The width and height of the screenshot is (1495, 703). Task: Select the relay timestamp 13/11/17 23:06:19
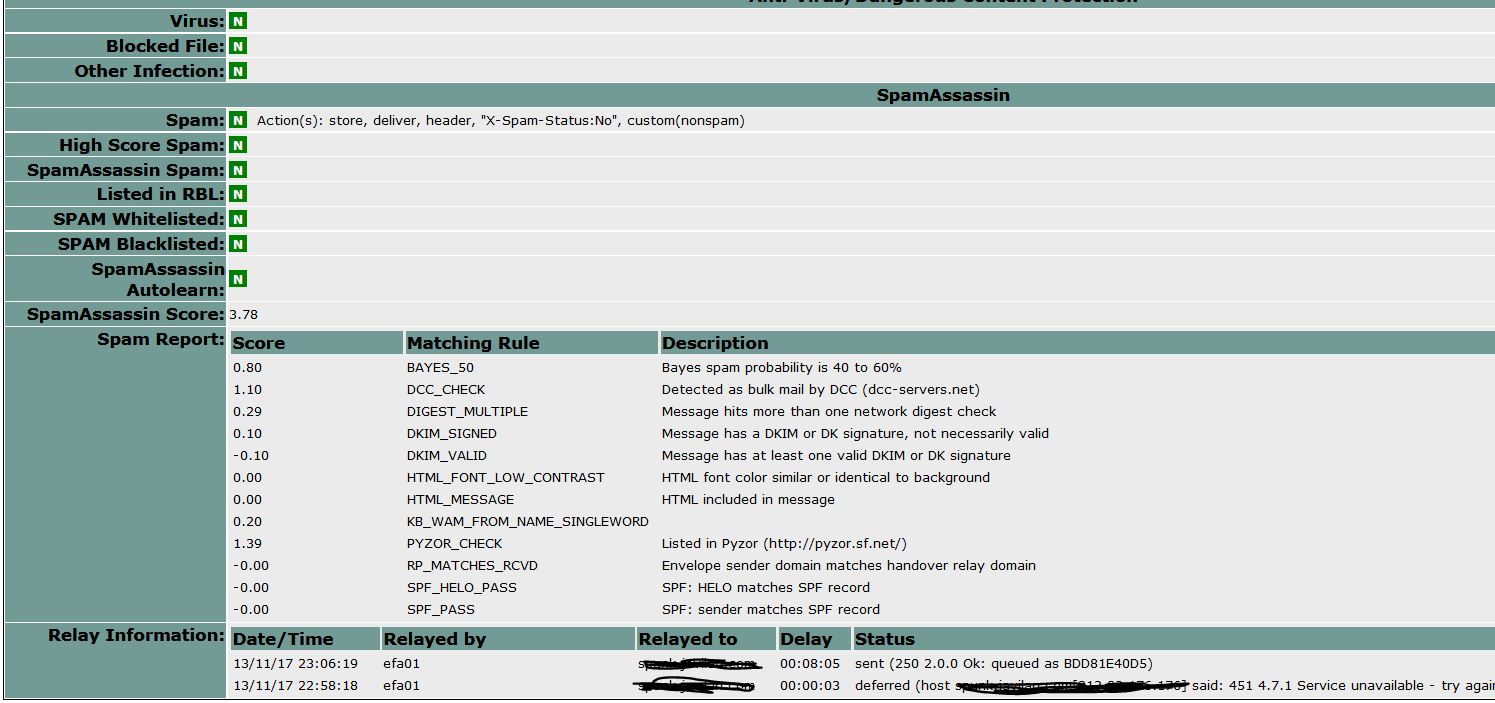(x=295, y=664)
